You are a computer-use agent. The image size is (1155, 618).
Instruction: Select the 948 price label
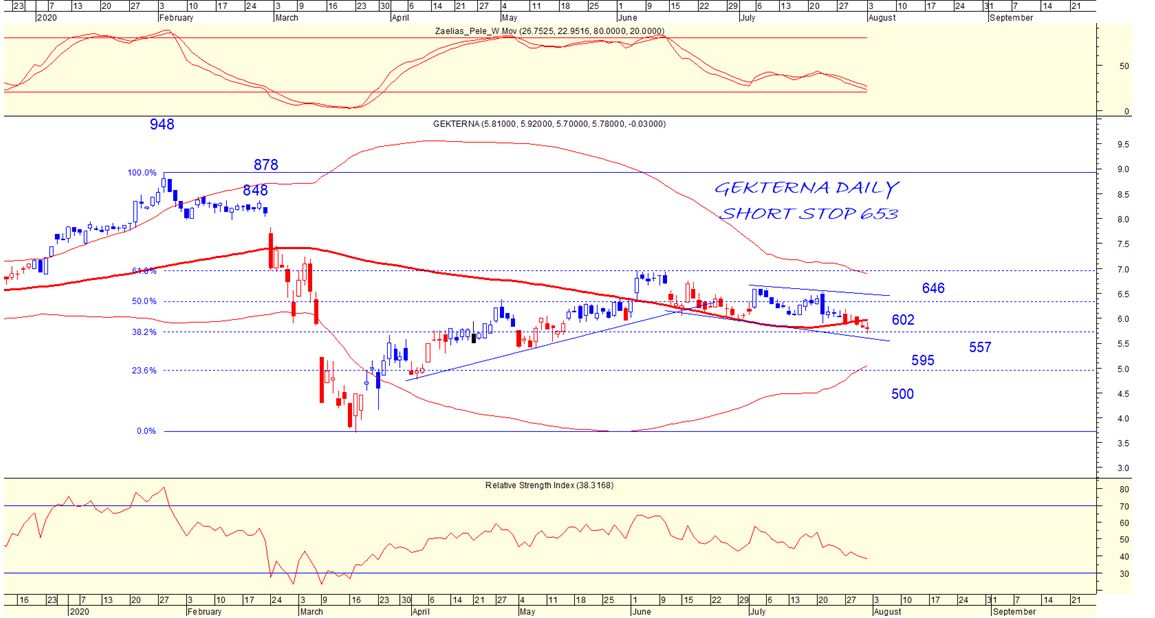point(162,125)
